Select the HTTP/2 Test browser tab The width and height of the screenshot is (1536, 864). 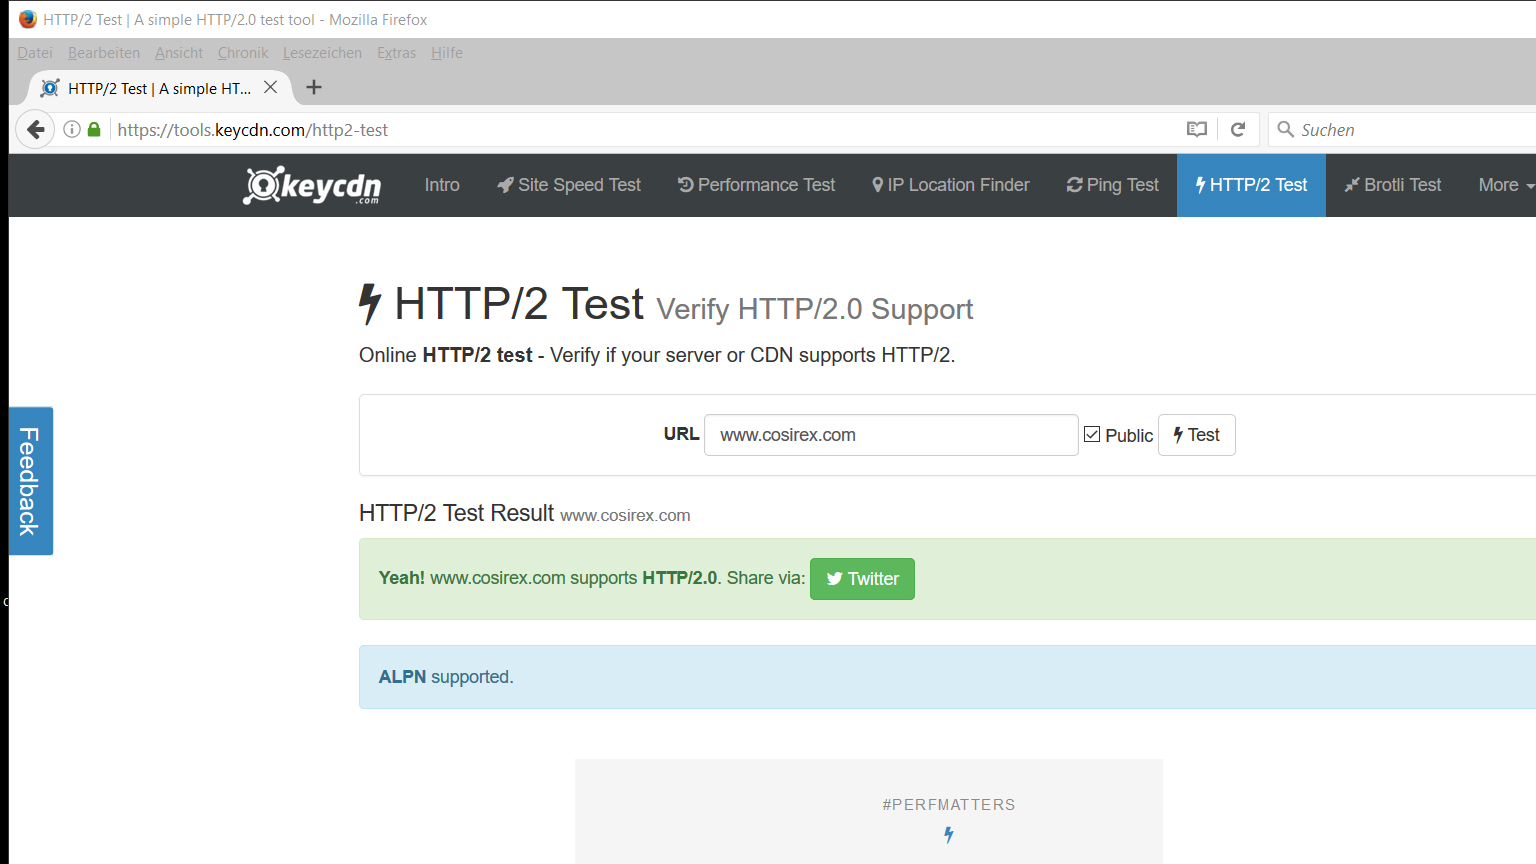coord(160,88)
